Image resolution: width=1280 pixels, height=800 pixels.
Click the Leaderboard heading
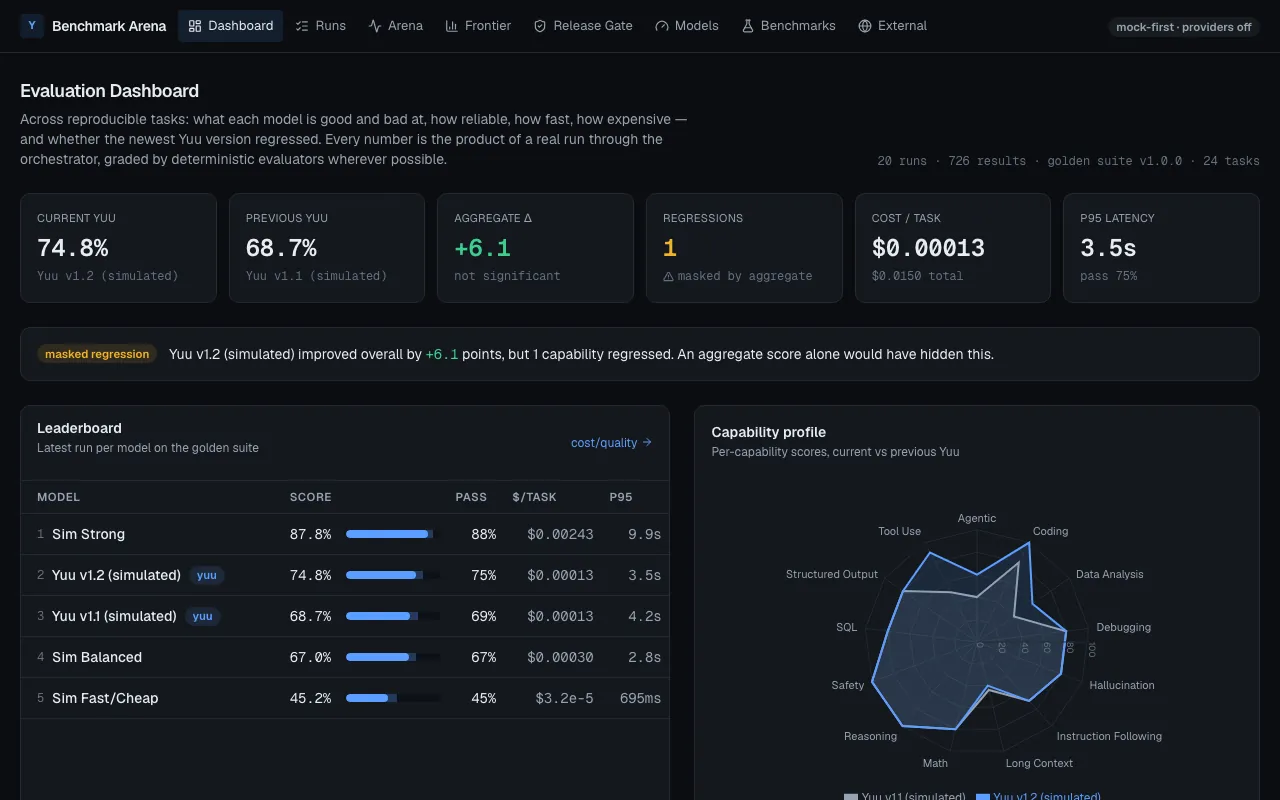[79, 428]
